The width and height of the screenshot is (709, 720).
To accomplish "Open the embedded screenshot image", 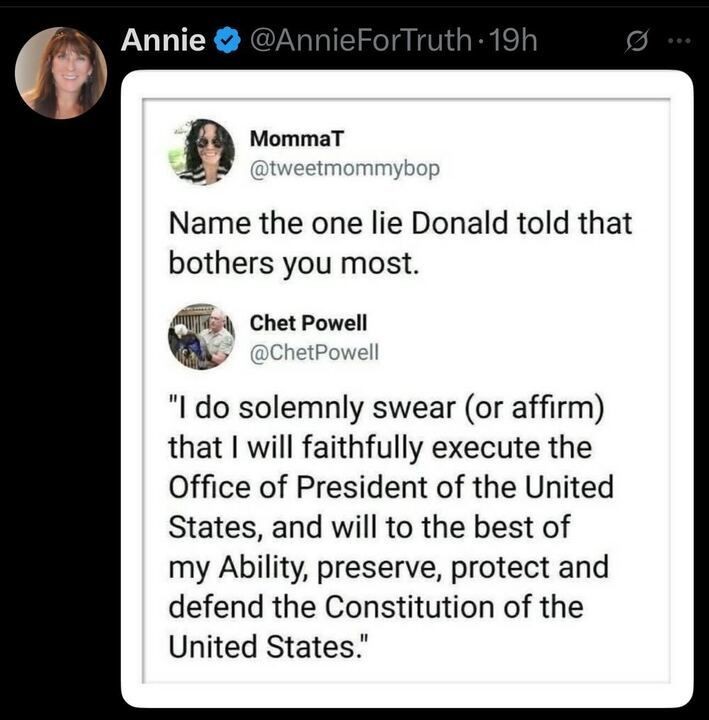I will coord(407,390).
